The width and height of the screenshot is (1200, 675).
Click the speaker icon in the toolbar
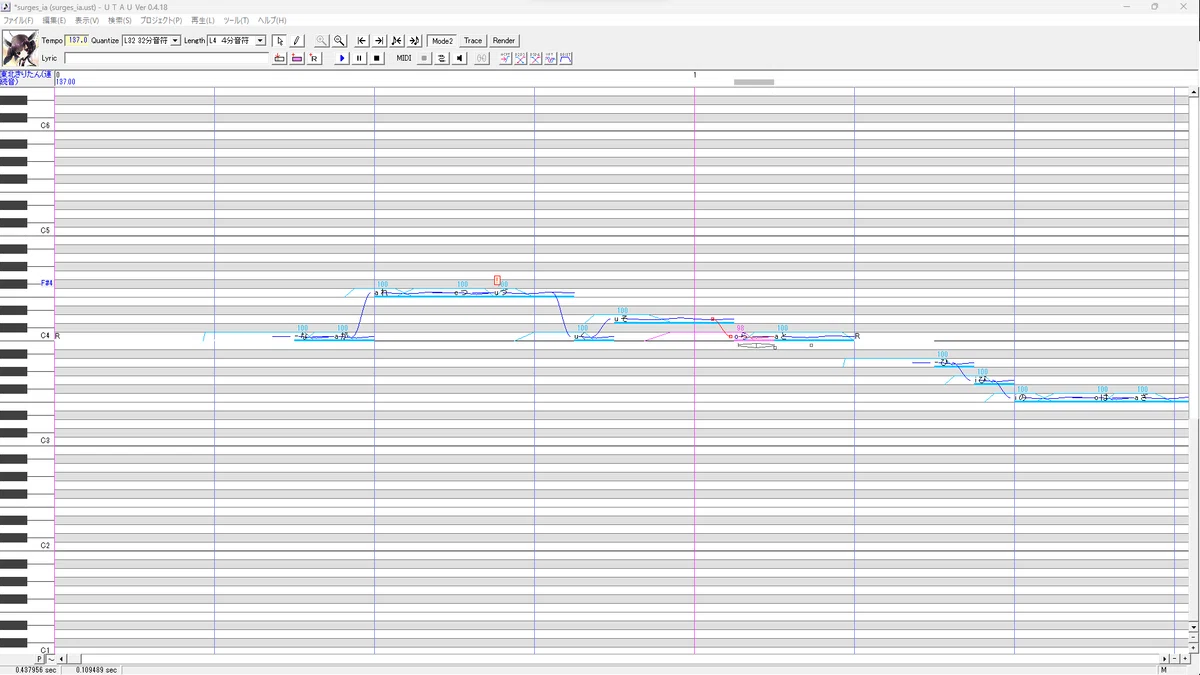tap(460, 58)
